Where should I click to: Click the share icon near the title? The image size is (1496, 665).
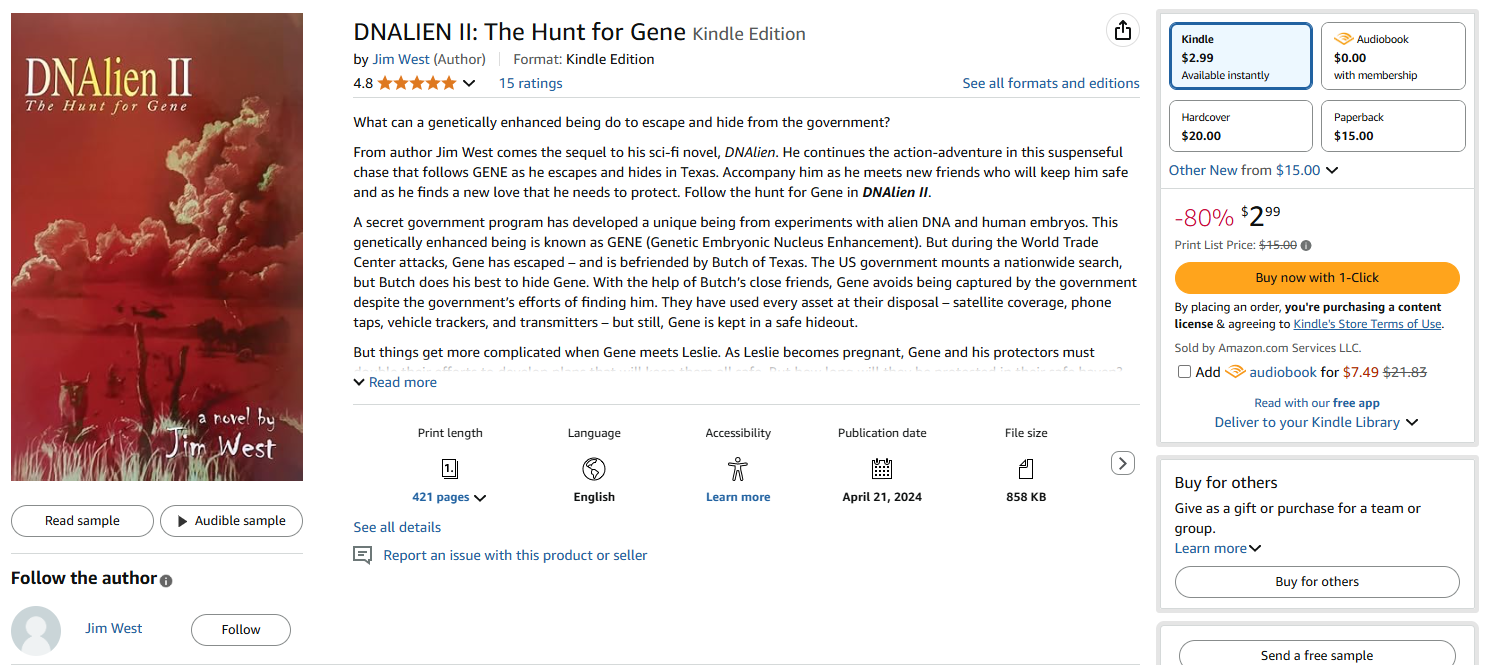[x=1123, y=31]
